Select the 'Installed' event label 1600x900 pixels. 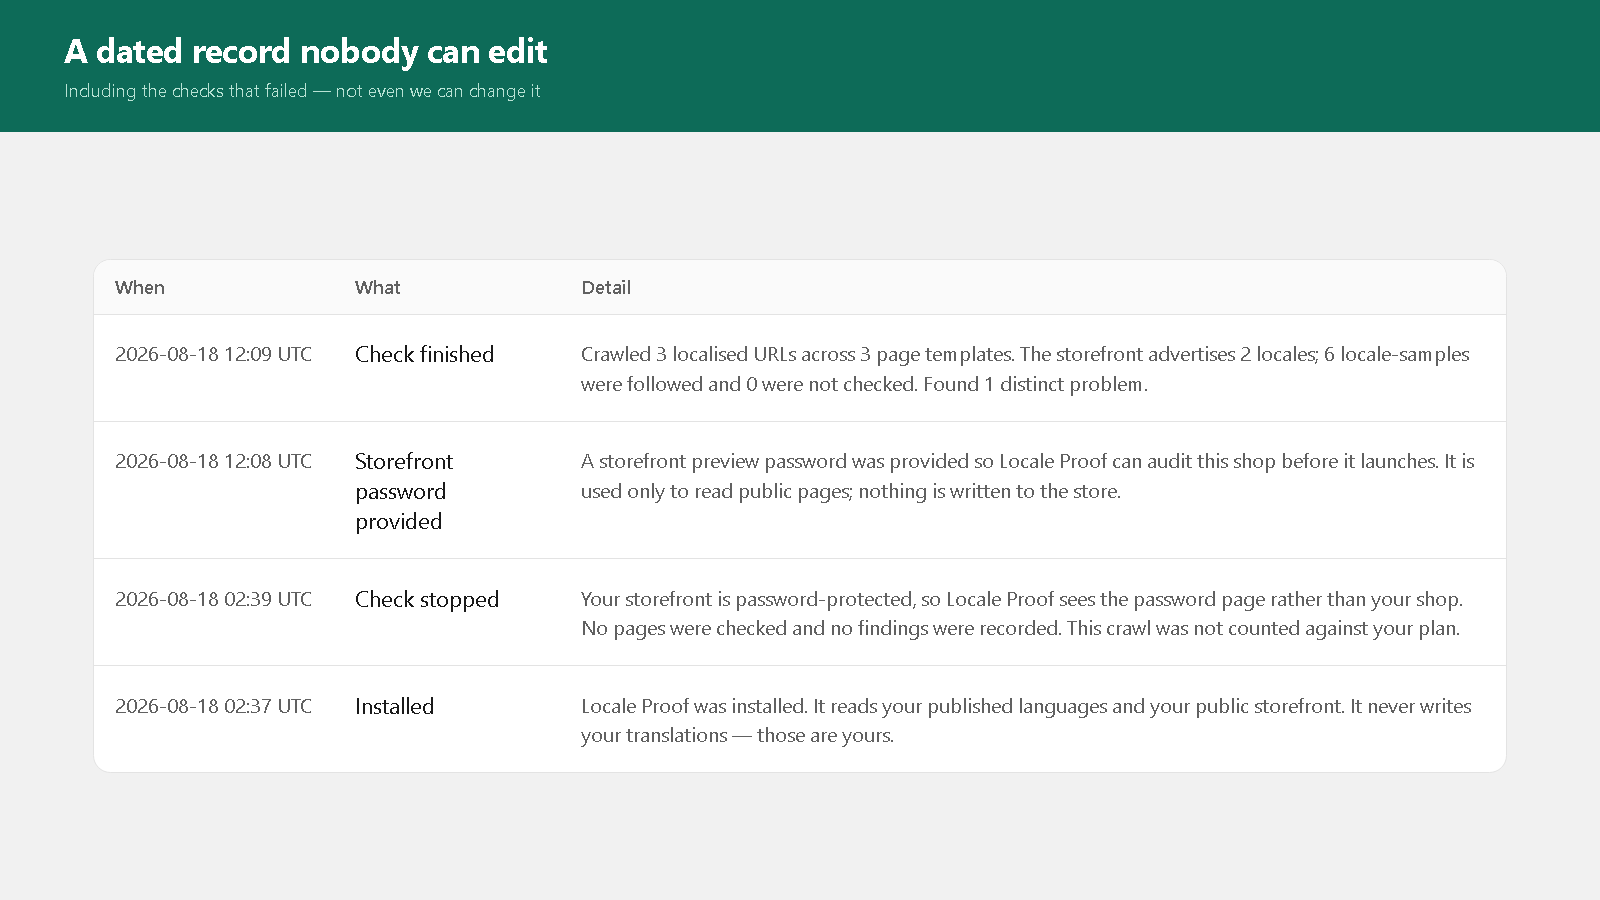394,706
